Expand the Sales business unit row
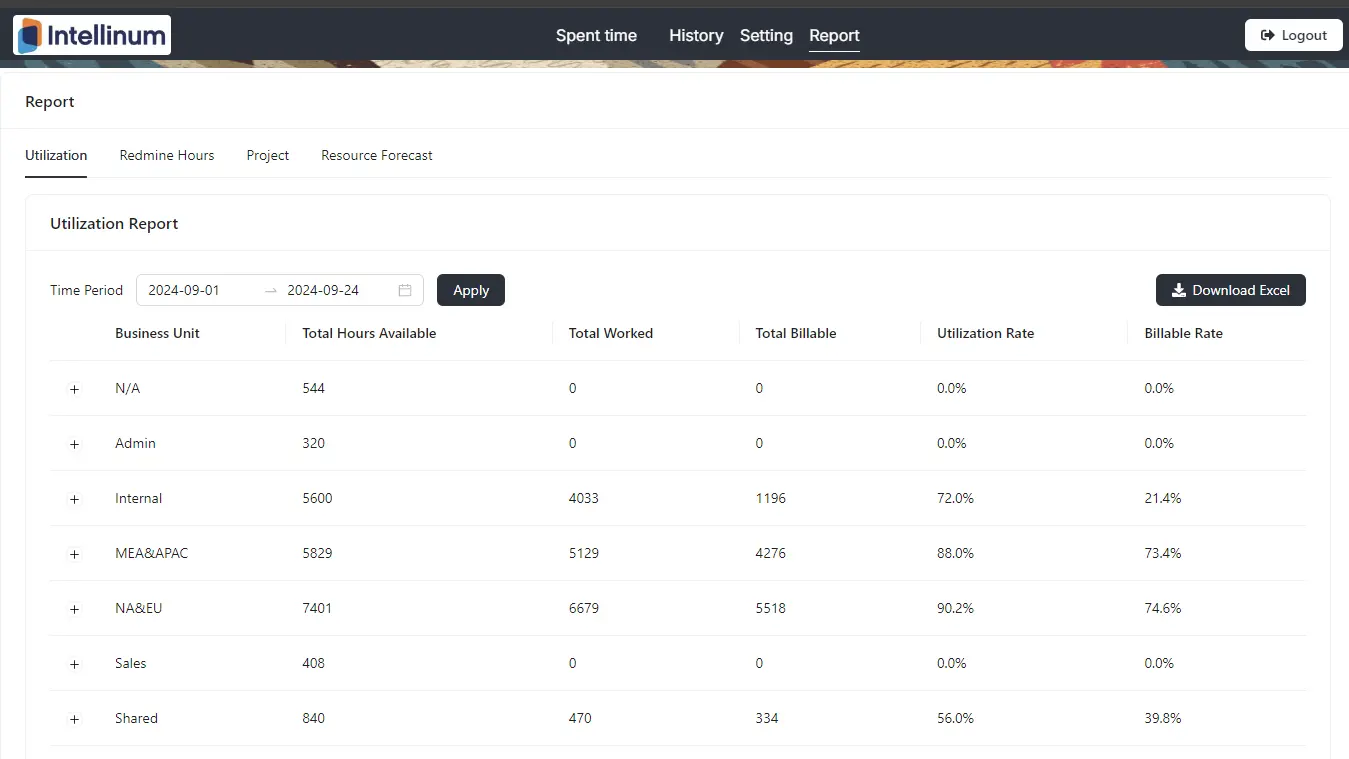1349x759 pixels. coord(74,664)
